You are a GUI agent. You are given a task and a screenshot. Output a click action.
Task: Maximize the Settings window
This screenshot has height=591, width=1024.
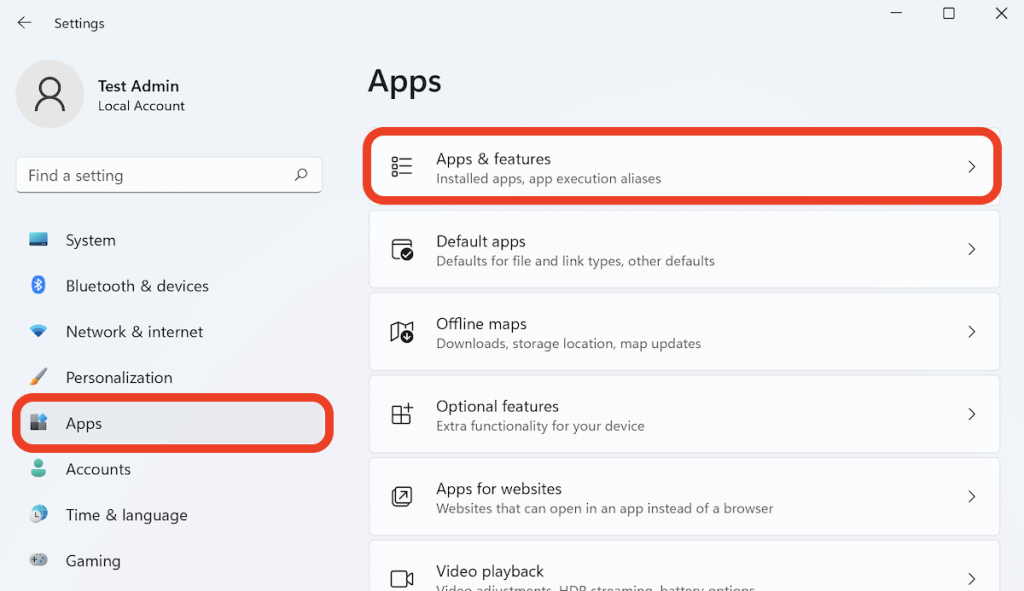point(949,13)
